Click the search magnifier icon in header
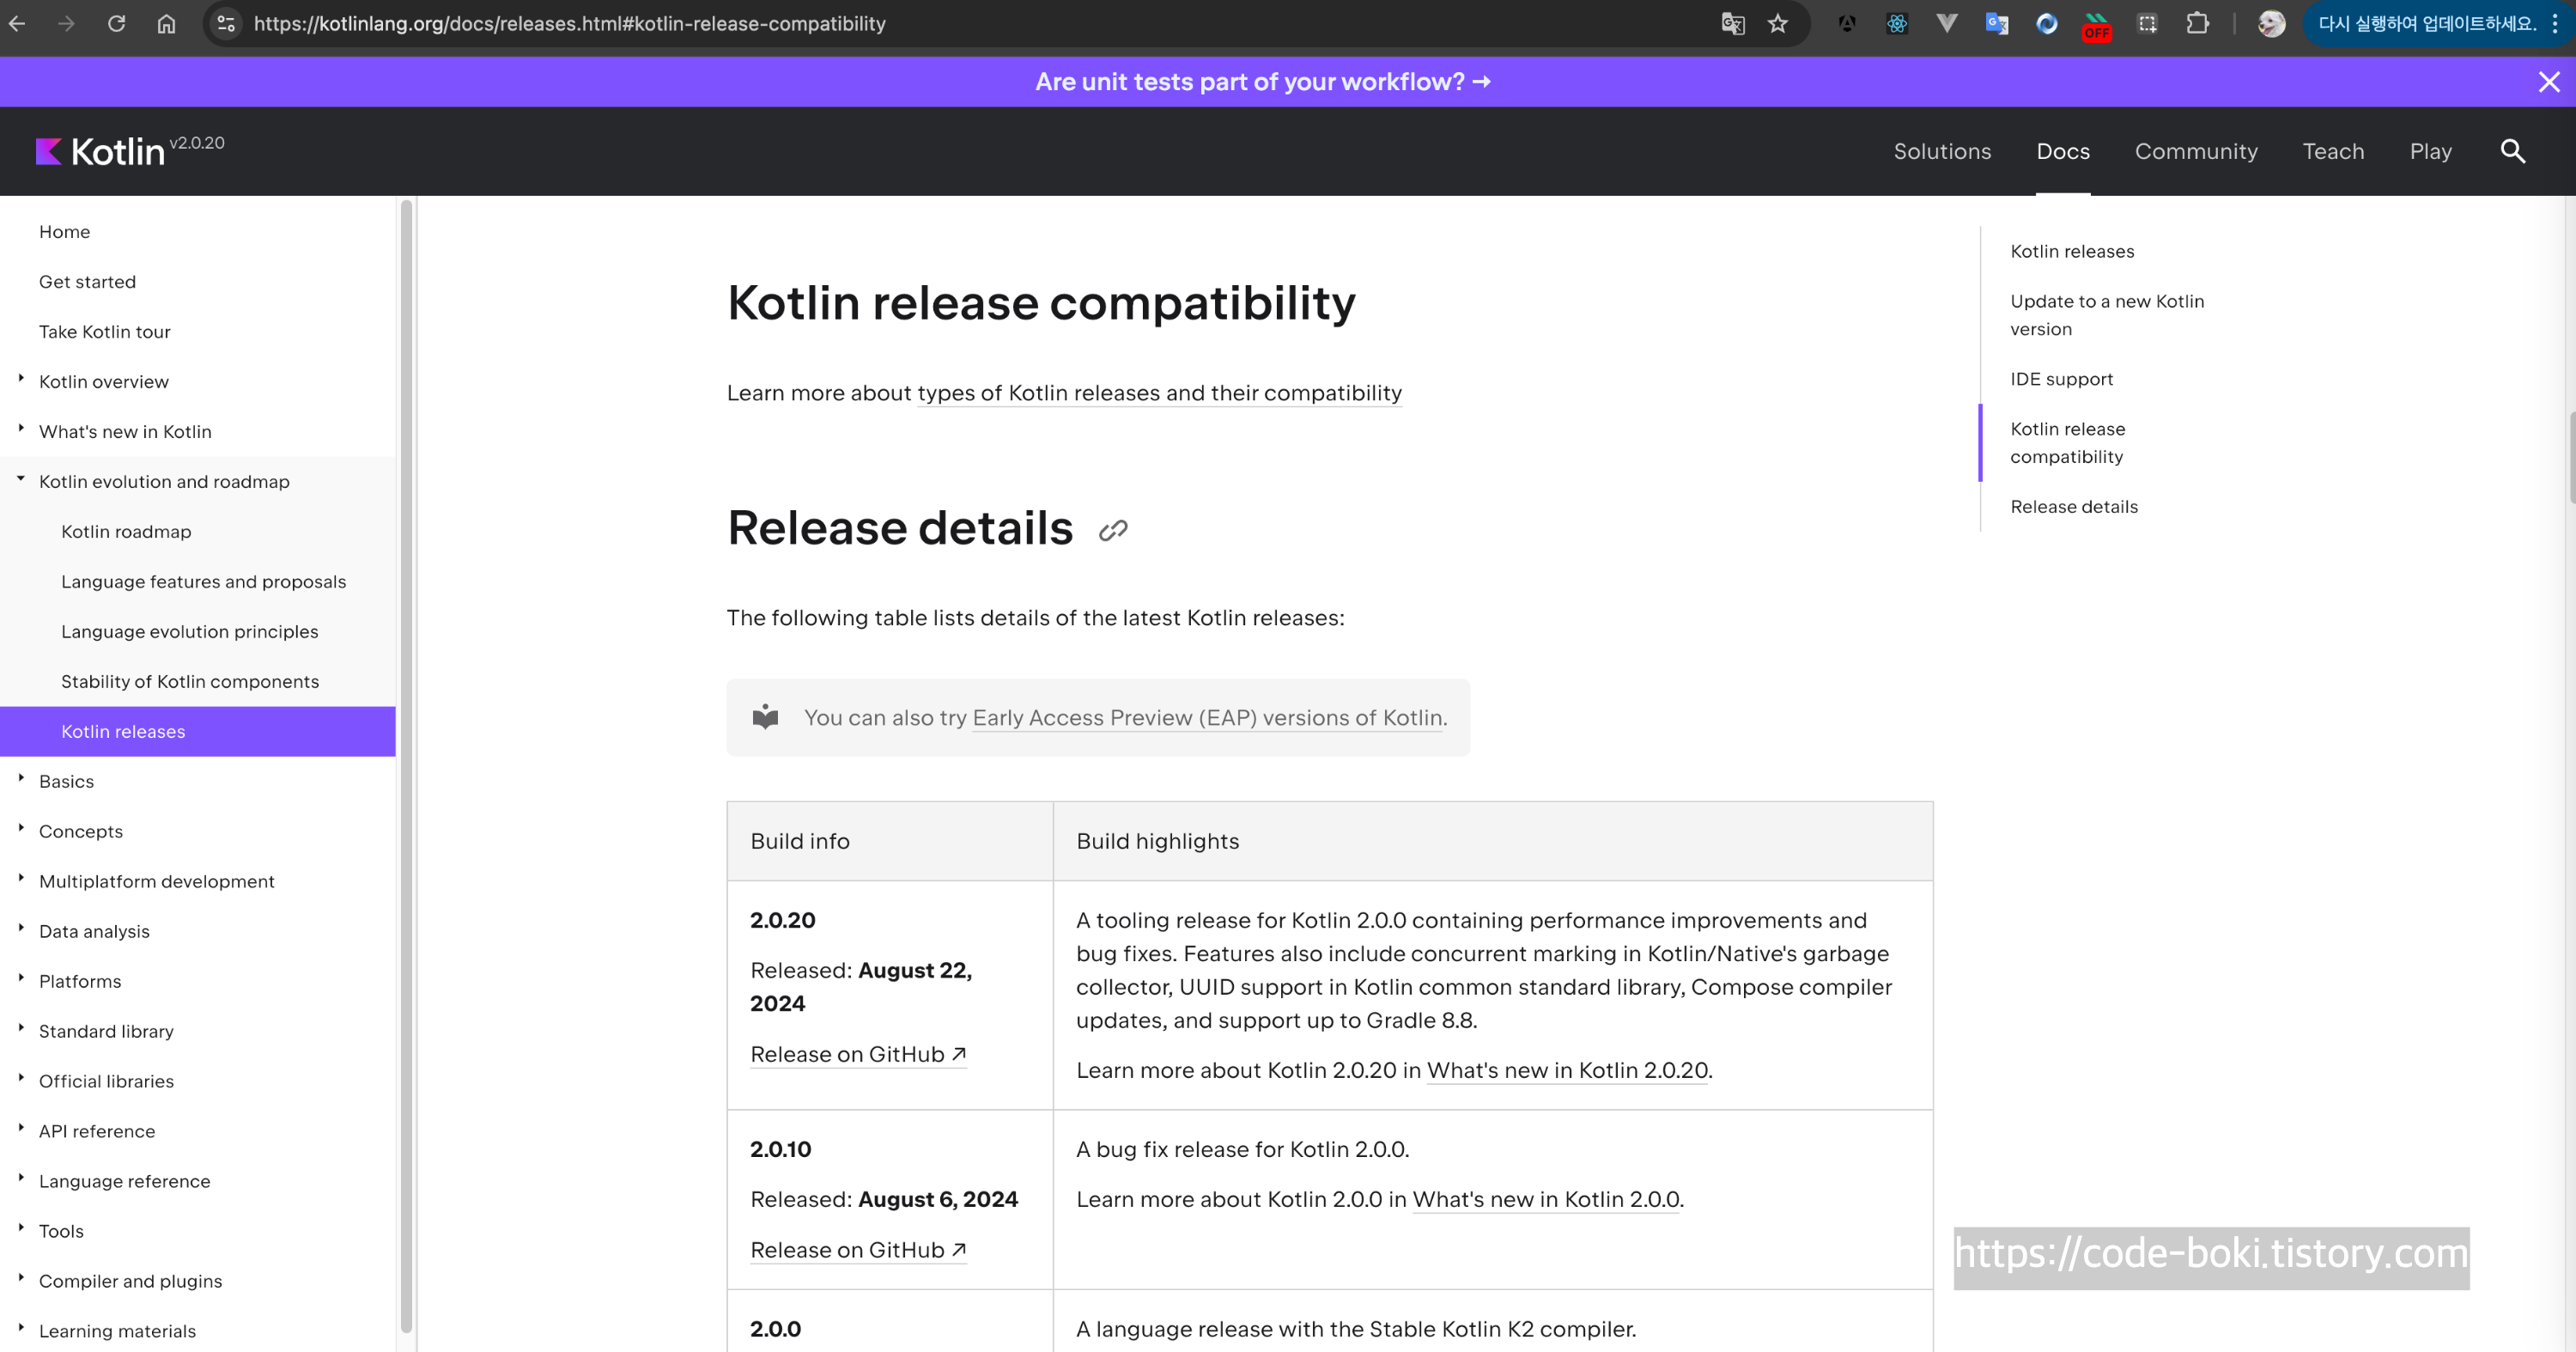This screenshot has height=1352, width=2576. 2512,151
